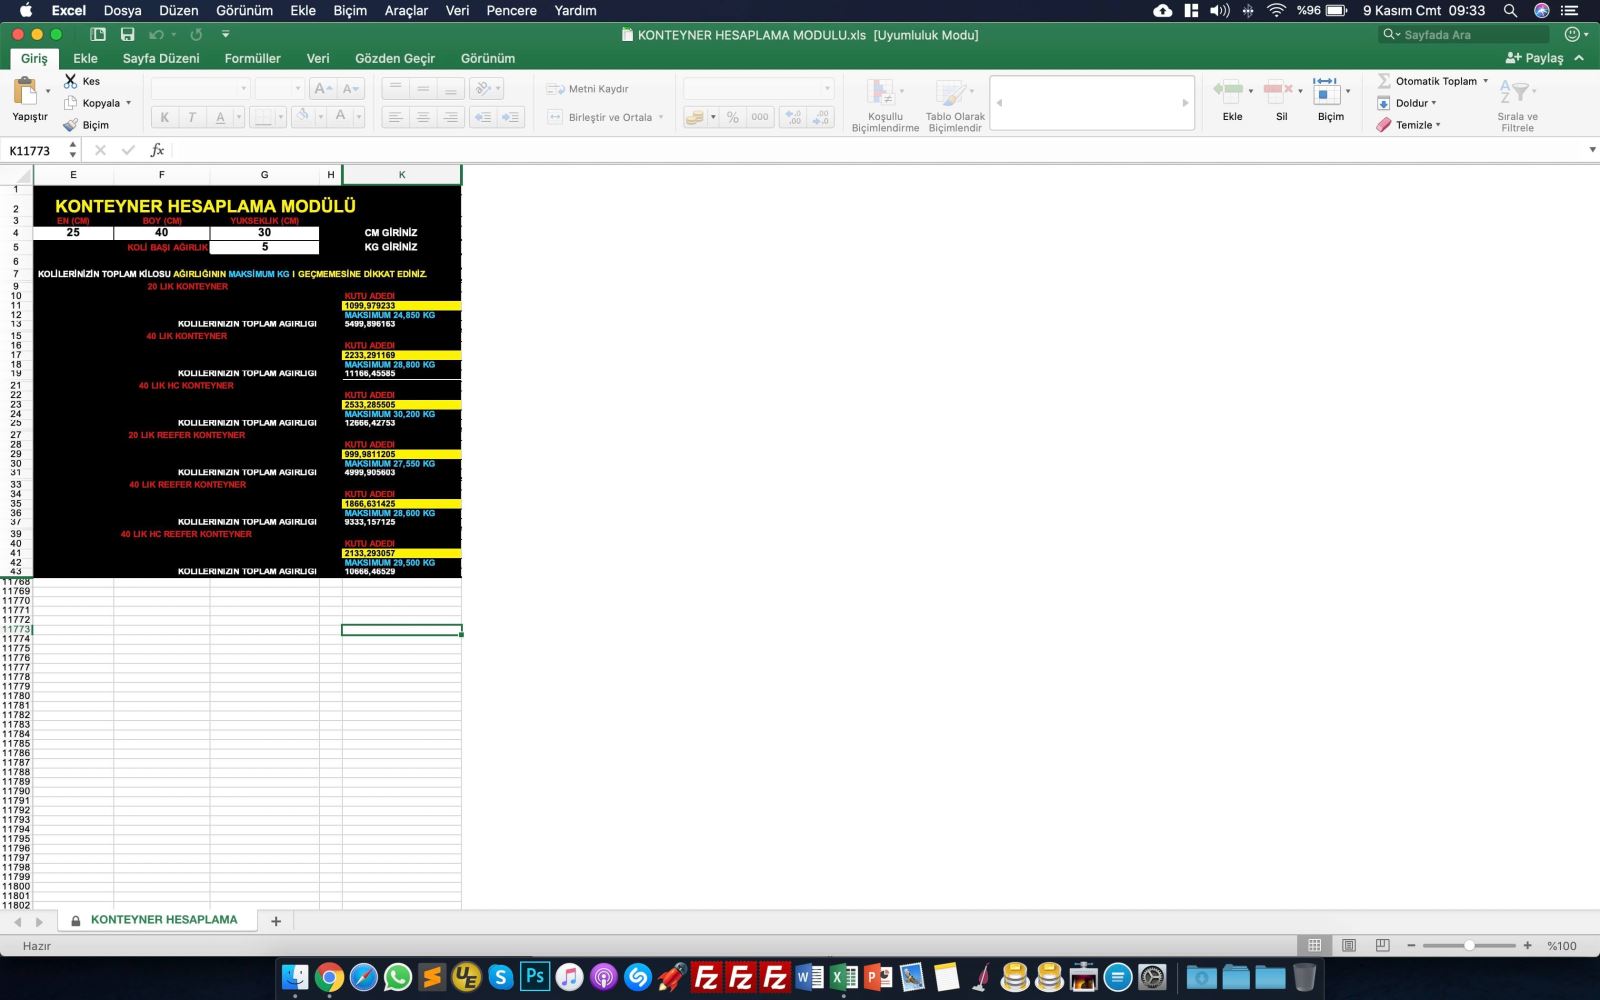Open Photoshop from the dock

(535, 976)
